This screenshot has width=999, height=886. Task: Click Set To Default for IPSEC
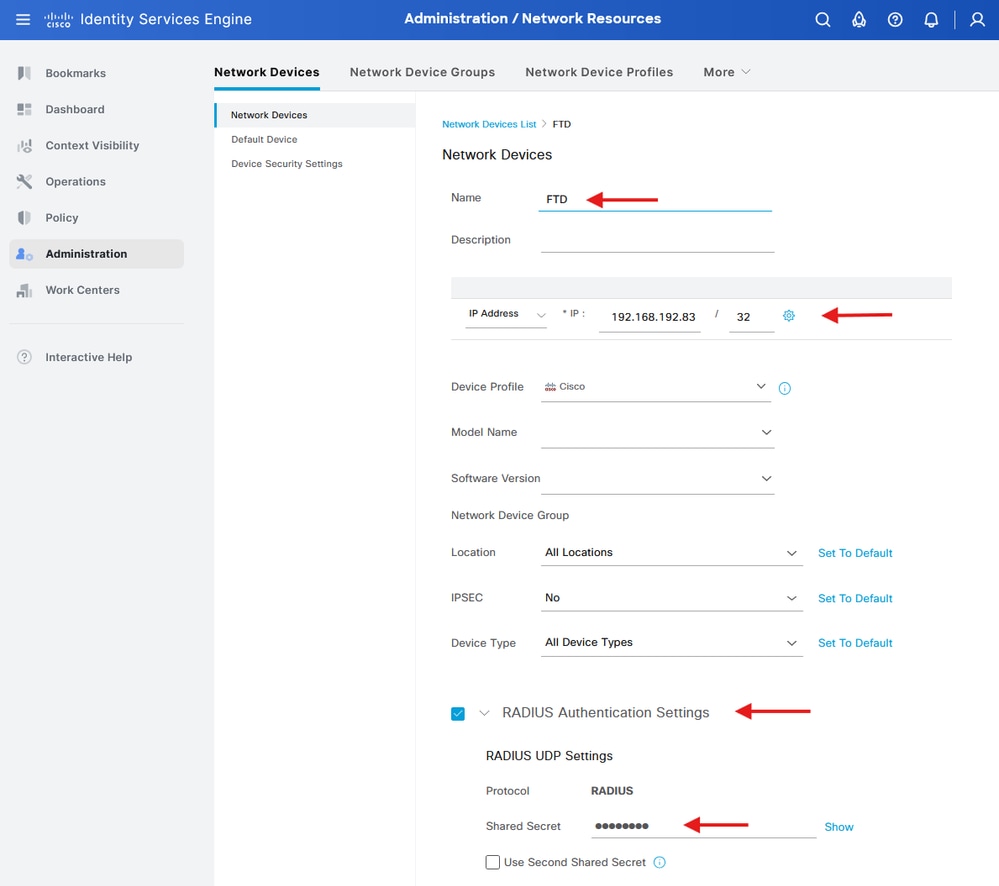click(854, 599)
